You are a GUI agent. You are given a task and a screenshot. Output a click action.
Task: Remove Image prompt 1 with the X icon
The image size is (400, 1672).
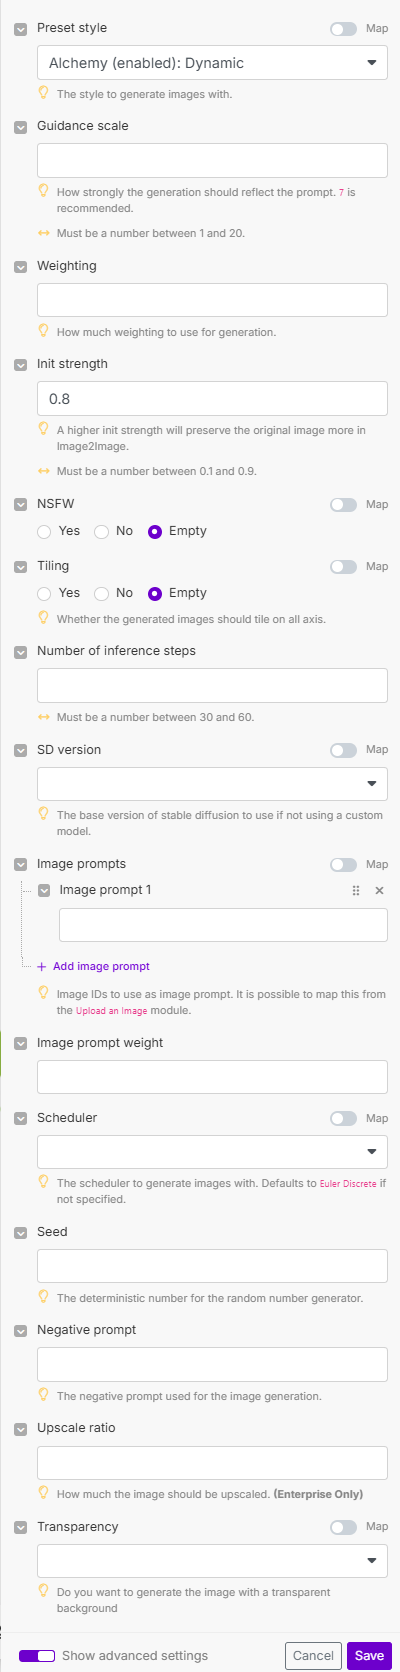379,890
